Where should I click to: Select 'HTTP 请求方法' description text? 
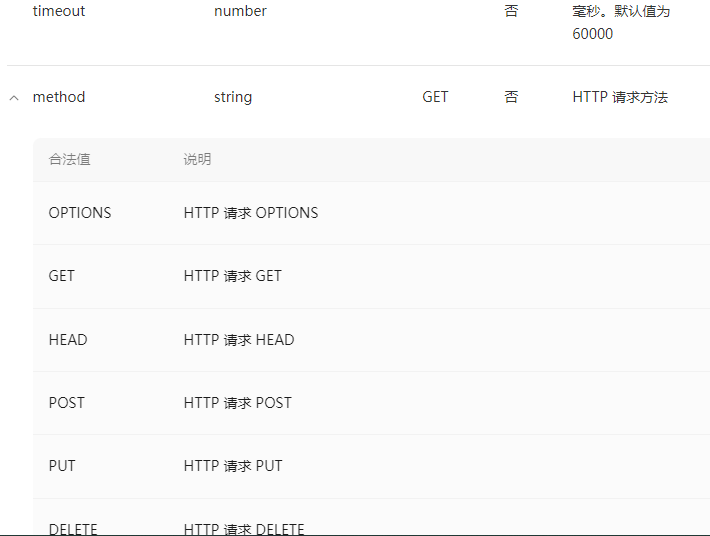620,97
